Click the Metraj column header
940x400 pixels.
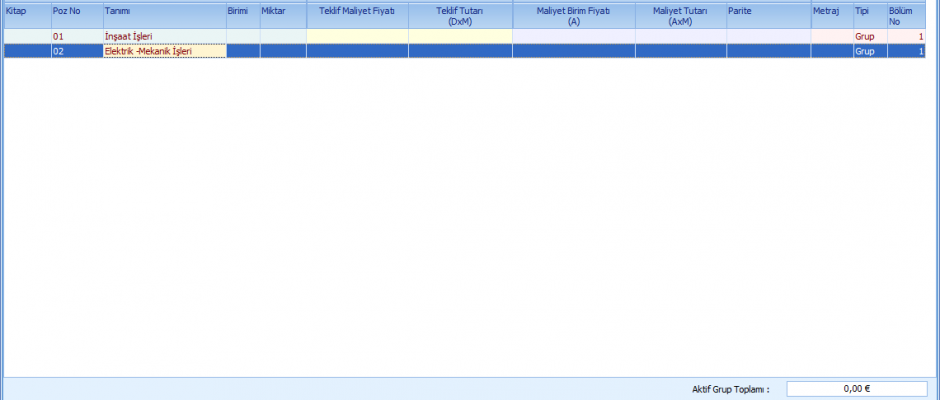[x=830, y=15]
